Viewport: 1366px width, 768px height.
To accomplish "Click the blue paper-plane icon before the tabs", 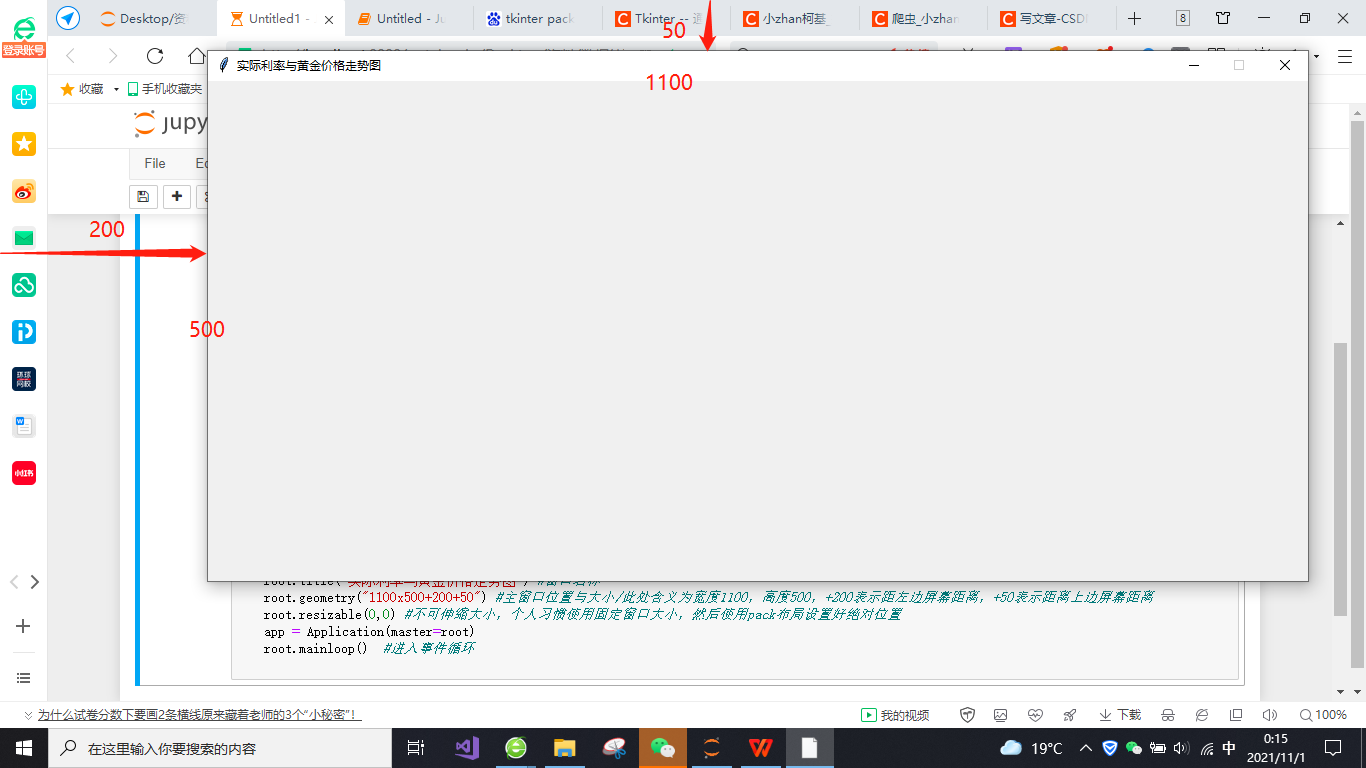I will (x=68, y=18).
